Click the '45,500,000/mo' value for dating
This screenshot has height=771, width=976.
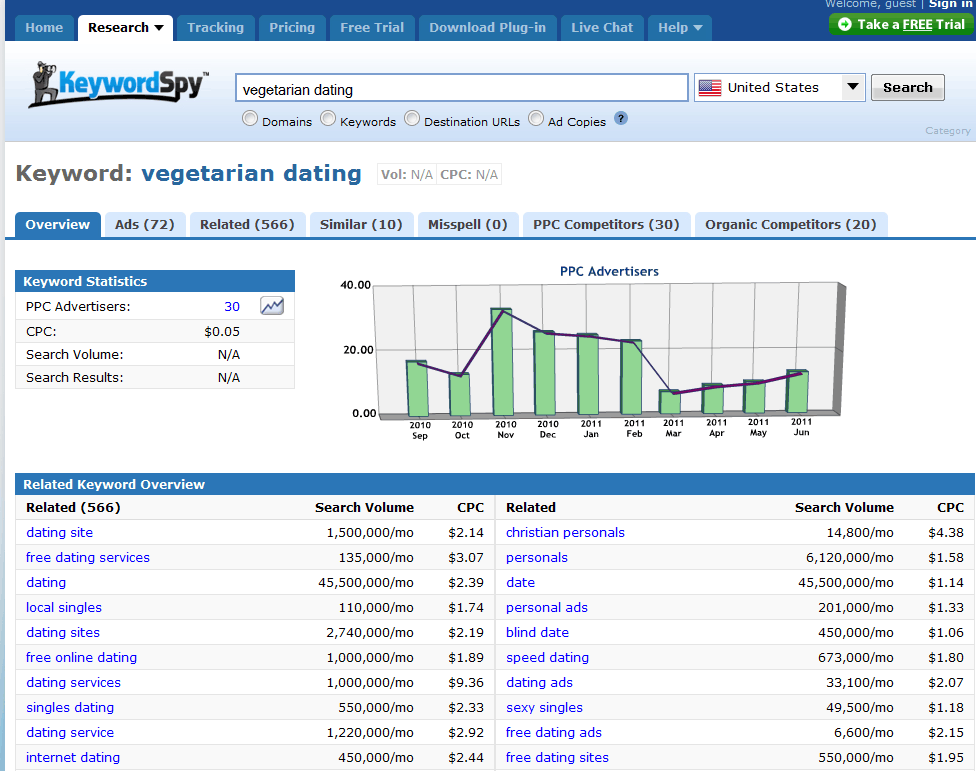(x=366, y=582)
